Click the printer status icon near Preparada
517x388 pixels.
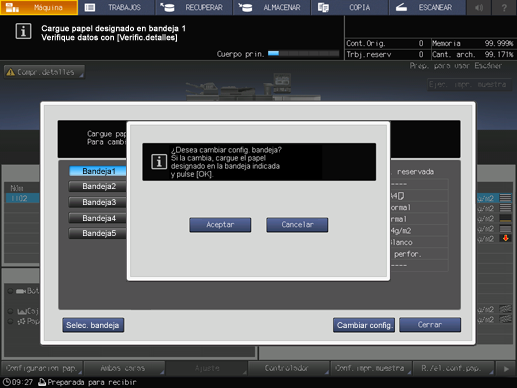pos(42,382)
